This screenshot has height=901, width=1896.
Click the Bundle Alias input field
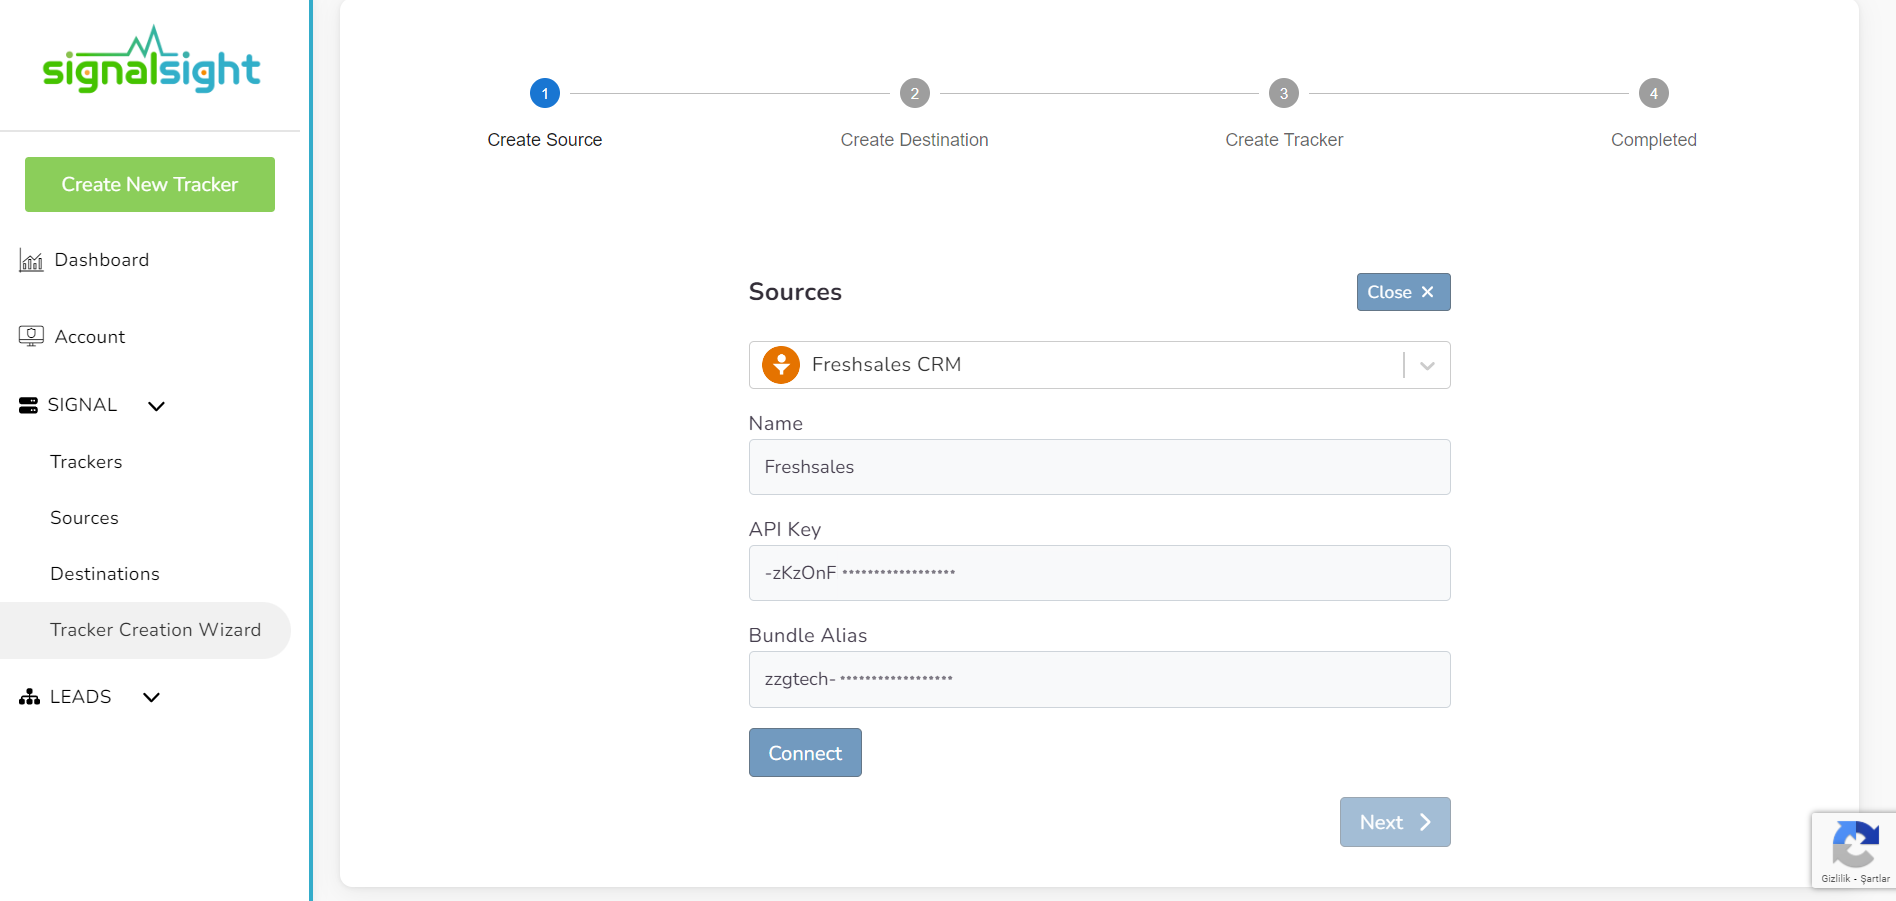tap(1099, 679)
